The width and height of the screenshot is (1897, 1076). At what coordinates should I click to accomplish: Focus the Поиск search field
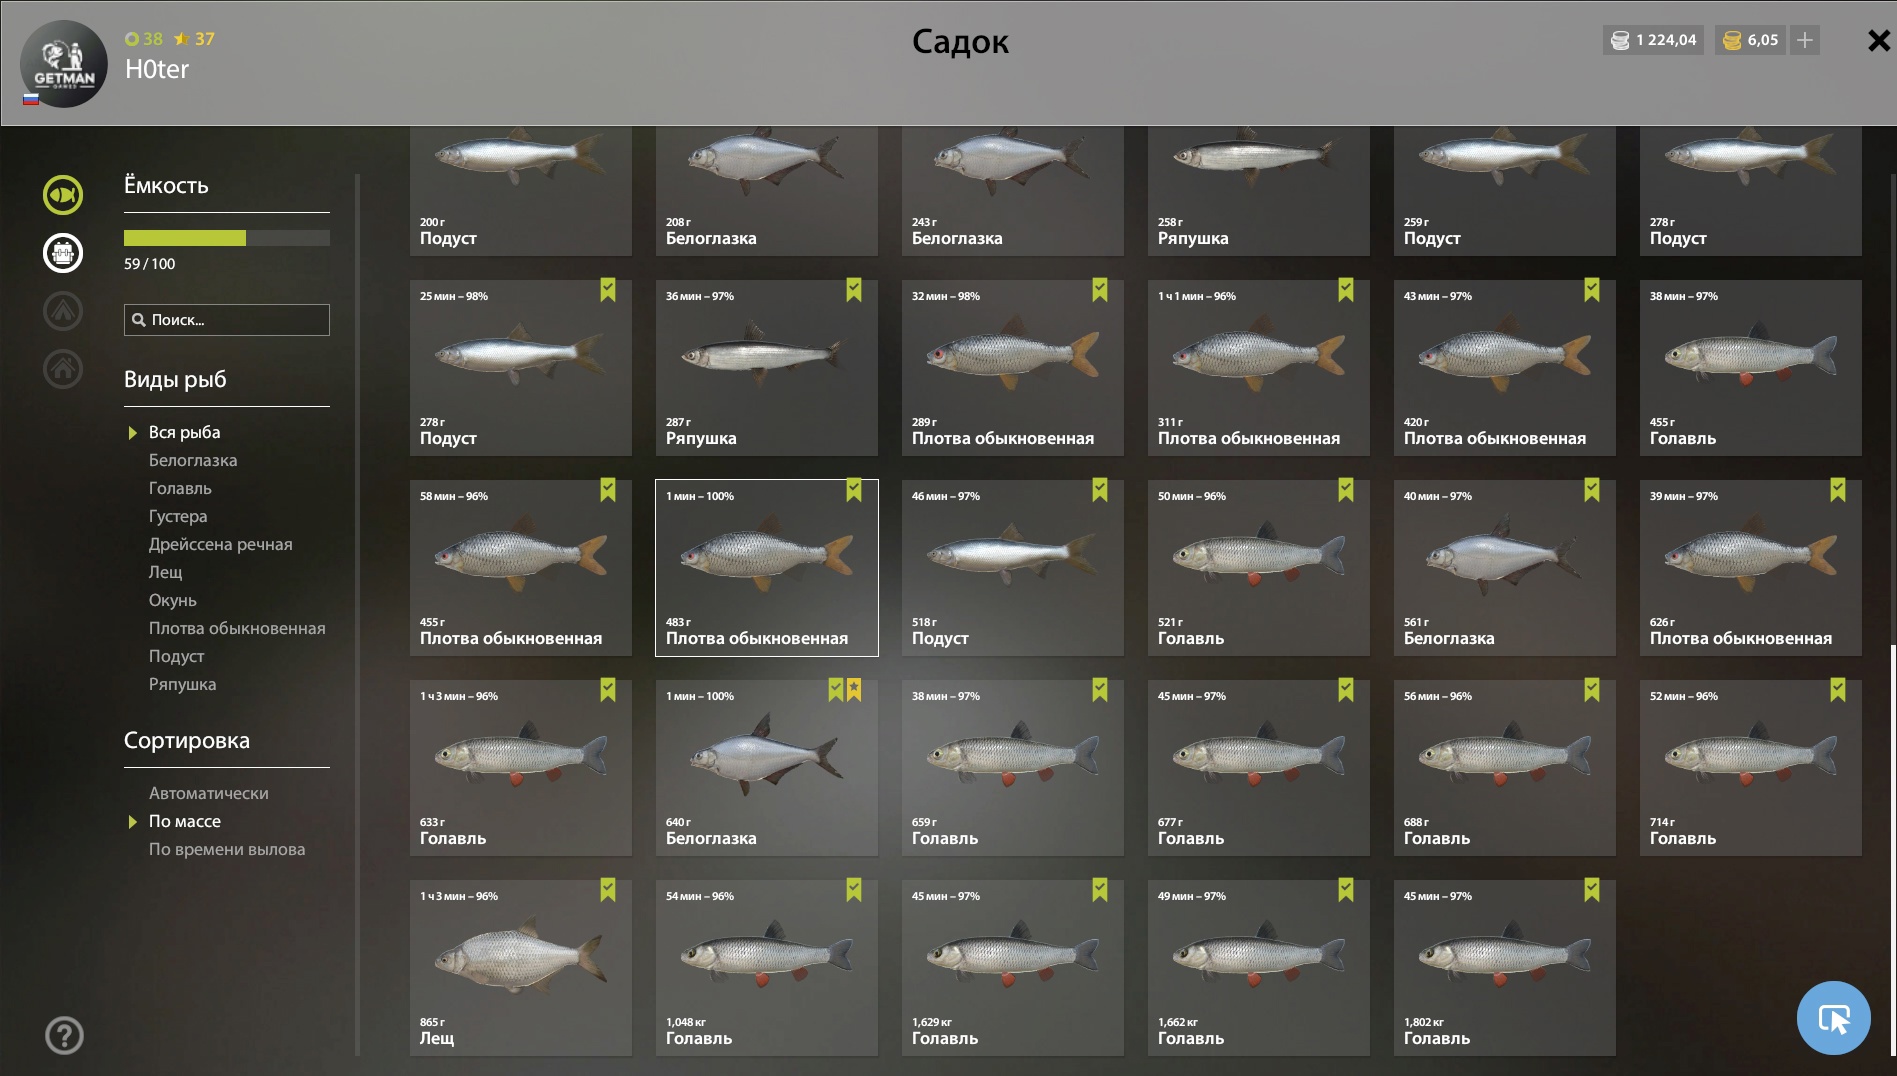click(x=227, y=320)
